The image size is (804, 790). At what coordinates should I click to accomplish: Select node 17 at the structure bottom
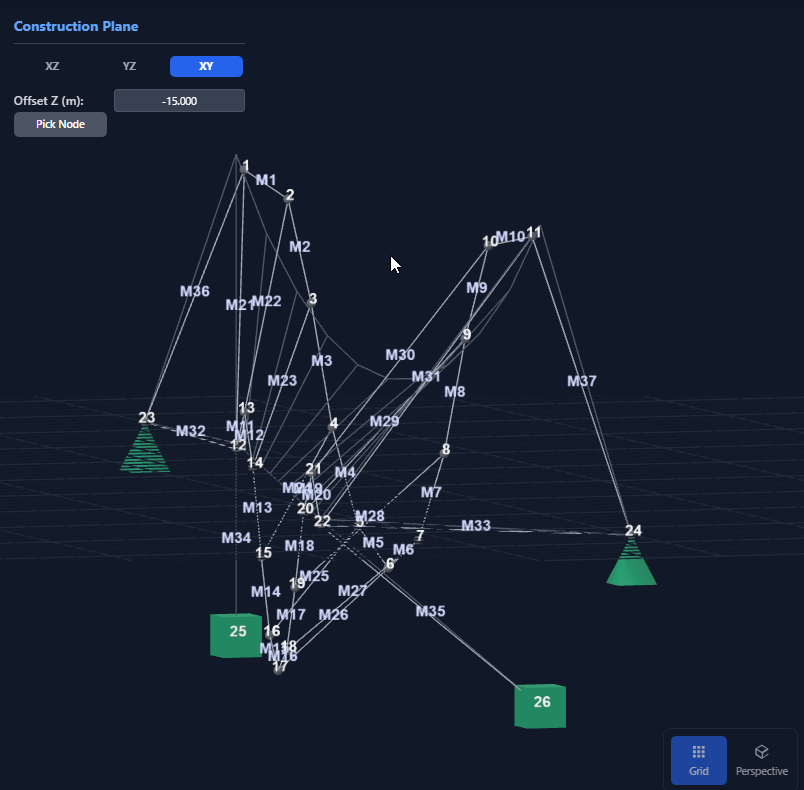click(x=279, y=667)
